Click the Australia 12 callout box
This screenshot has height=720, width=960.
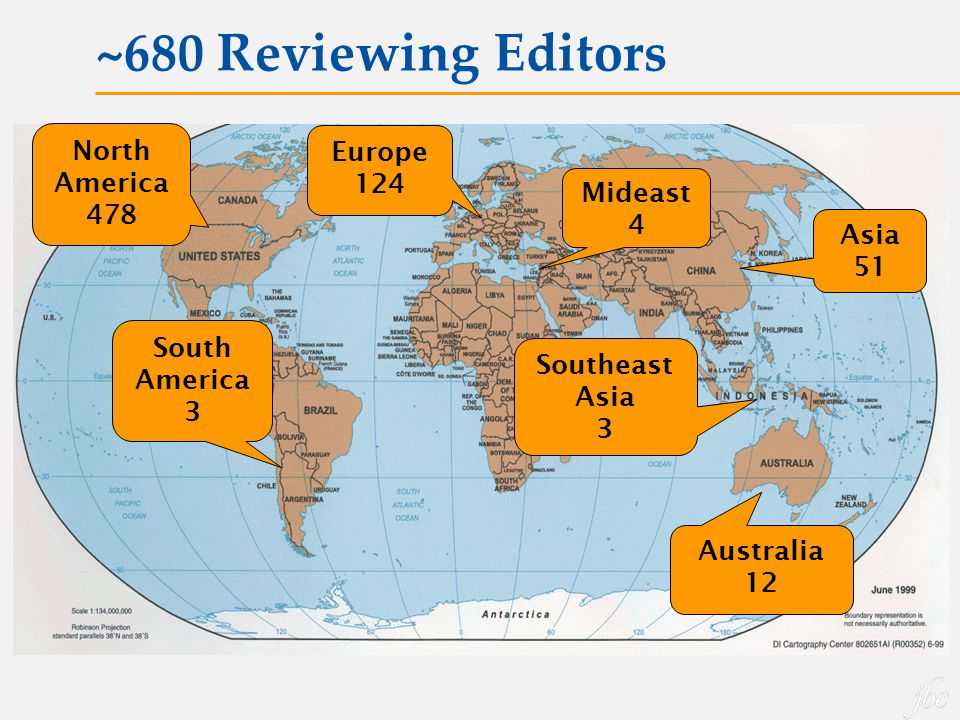coord(761,569)
